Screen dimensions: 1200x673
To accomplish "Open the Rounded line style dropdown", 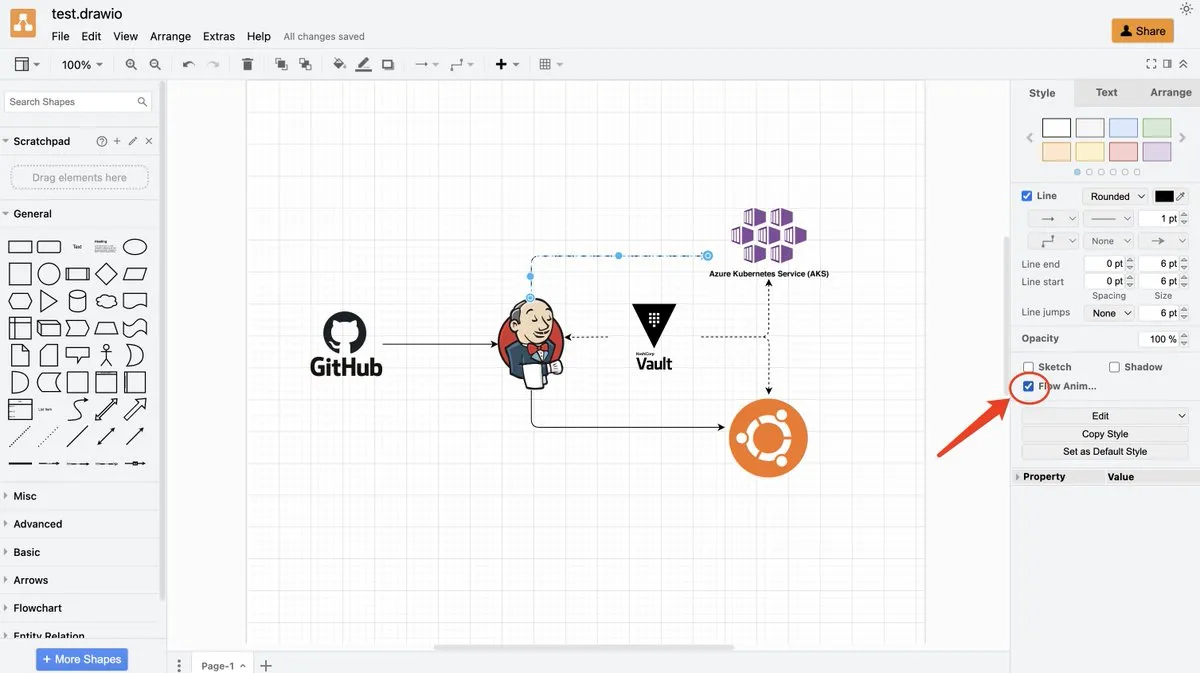I will (1116, 197).
